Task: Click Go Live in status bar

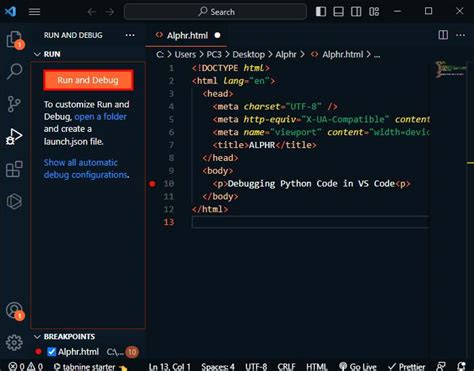Action: click(358, 367)
